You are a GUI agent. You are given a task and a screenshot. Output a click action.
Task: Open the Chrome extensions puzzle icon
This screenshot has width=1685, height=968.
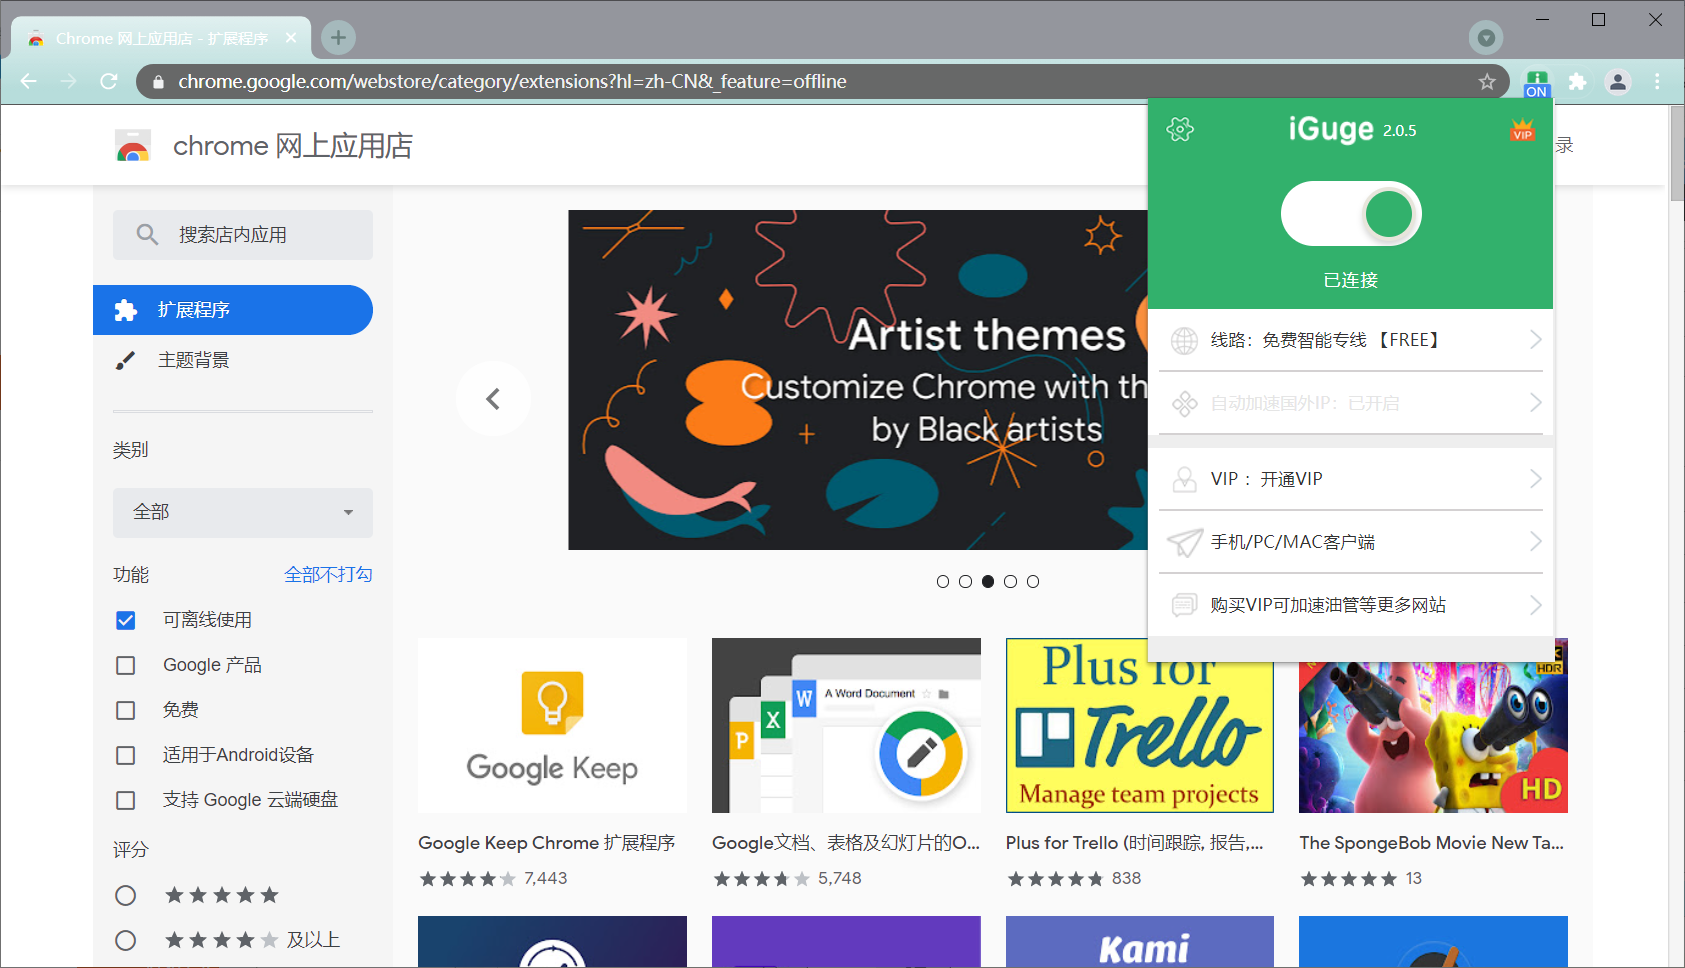point(1577,82)
